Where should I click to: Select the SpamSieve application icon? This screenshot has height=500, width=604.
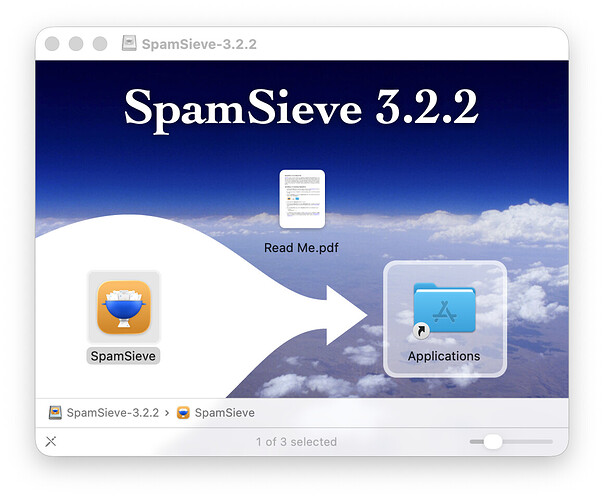pos(124,307)
